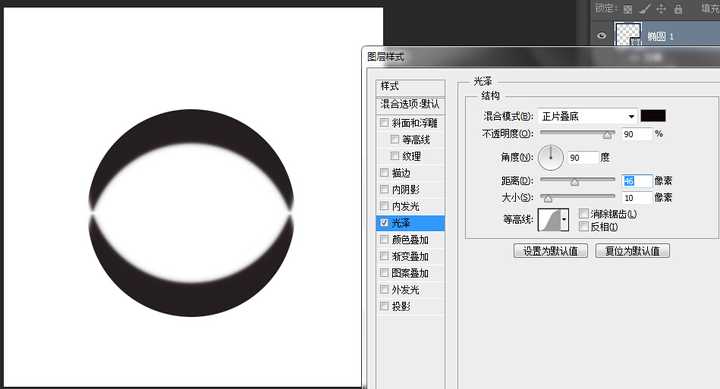Select the 斜面和浮雕 style label
Viewport: 720px width, 389px height.
[415, 123]
